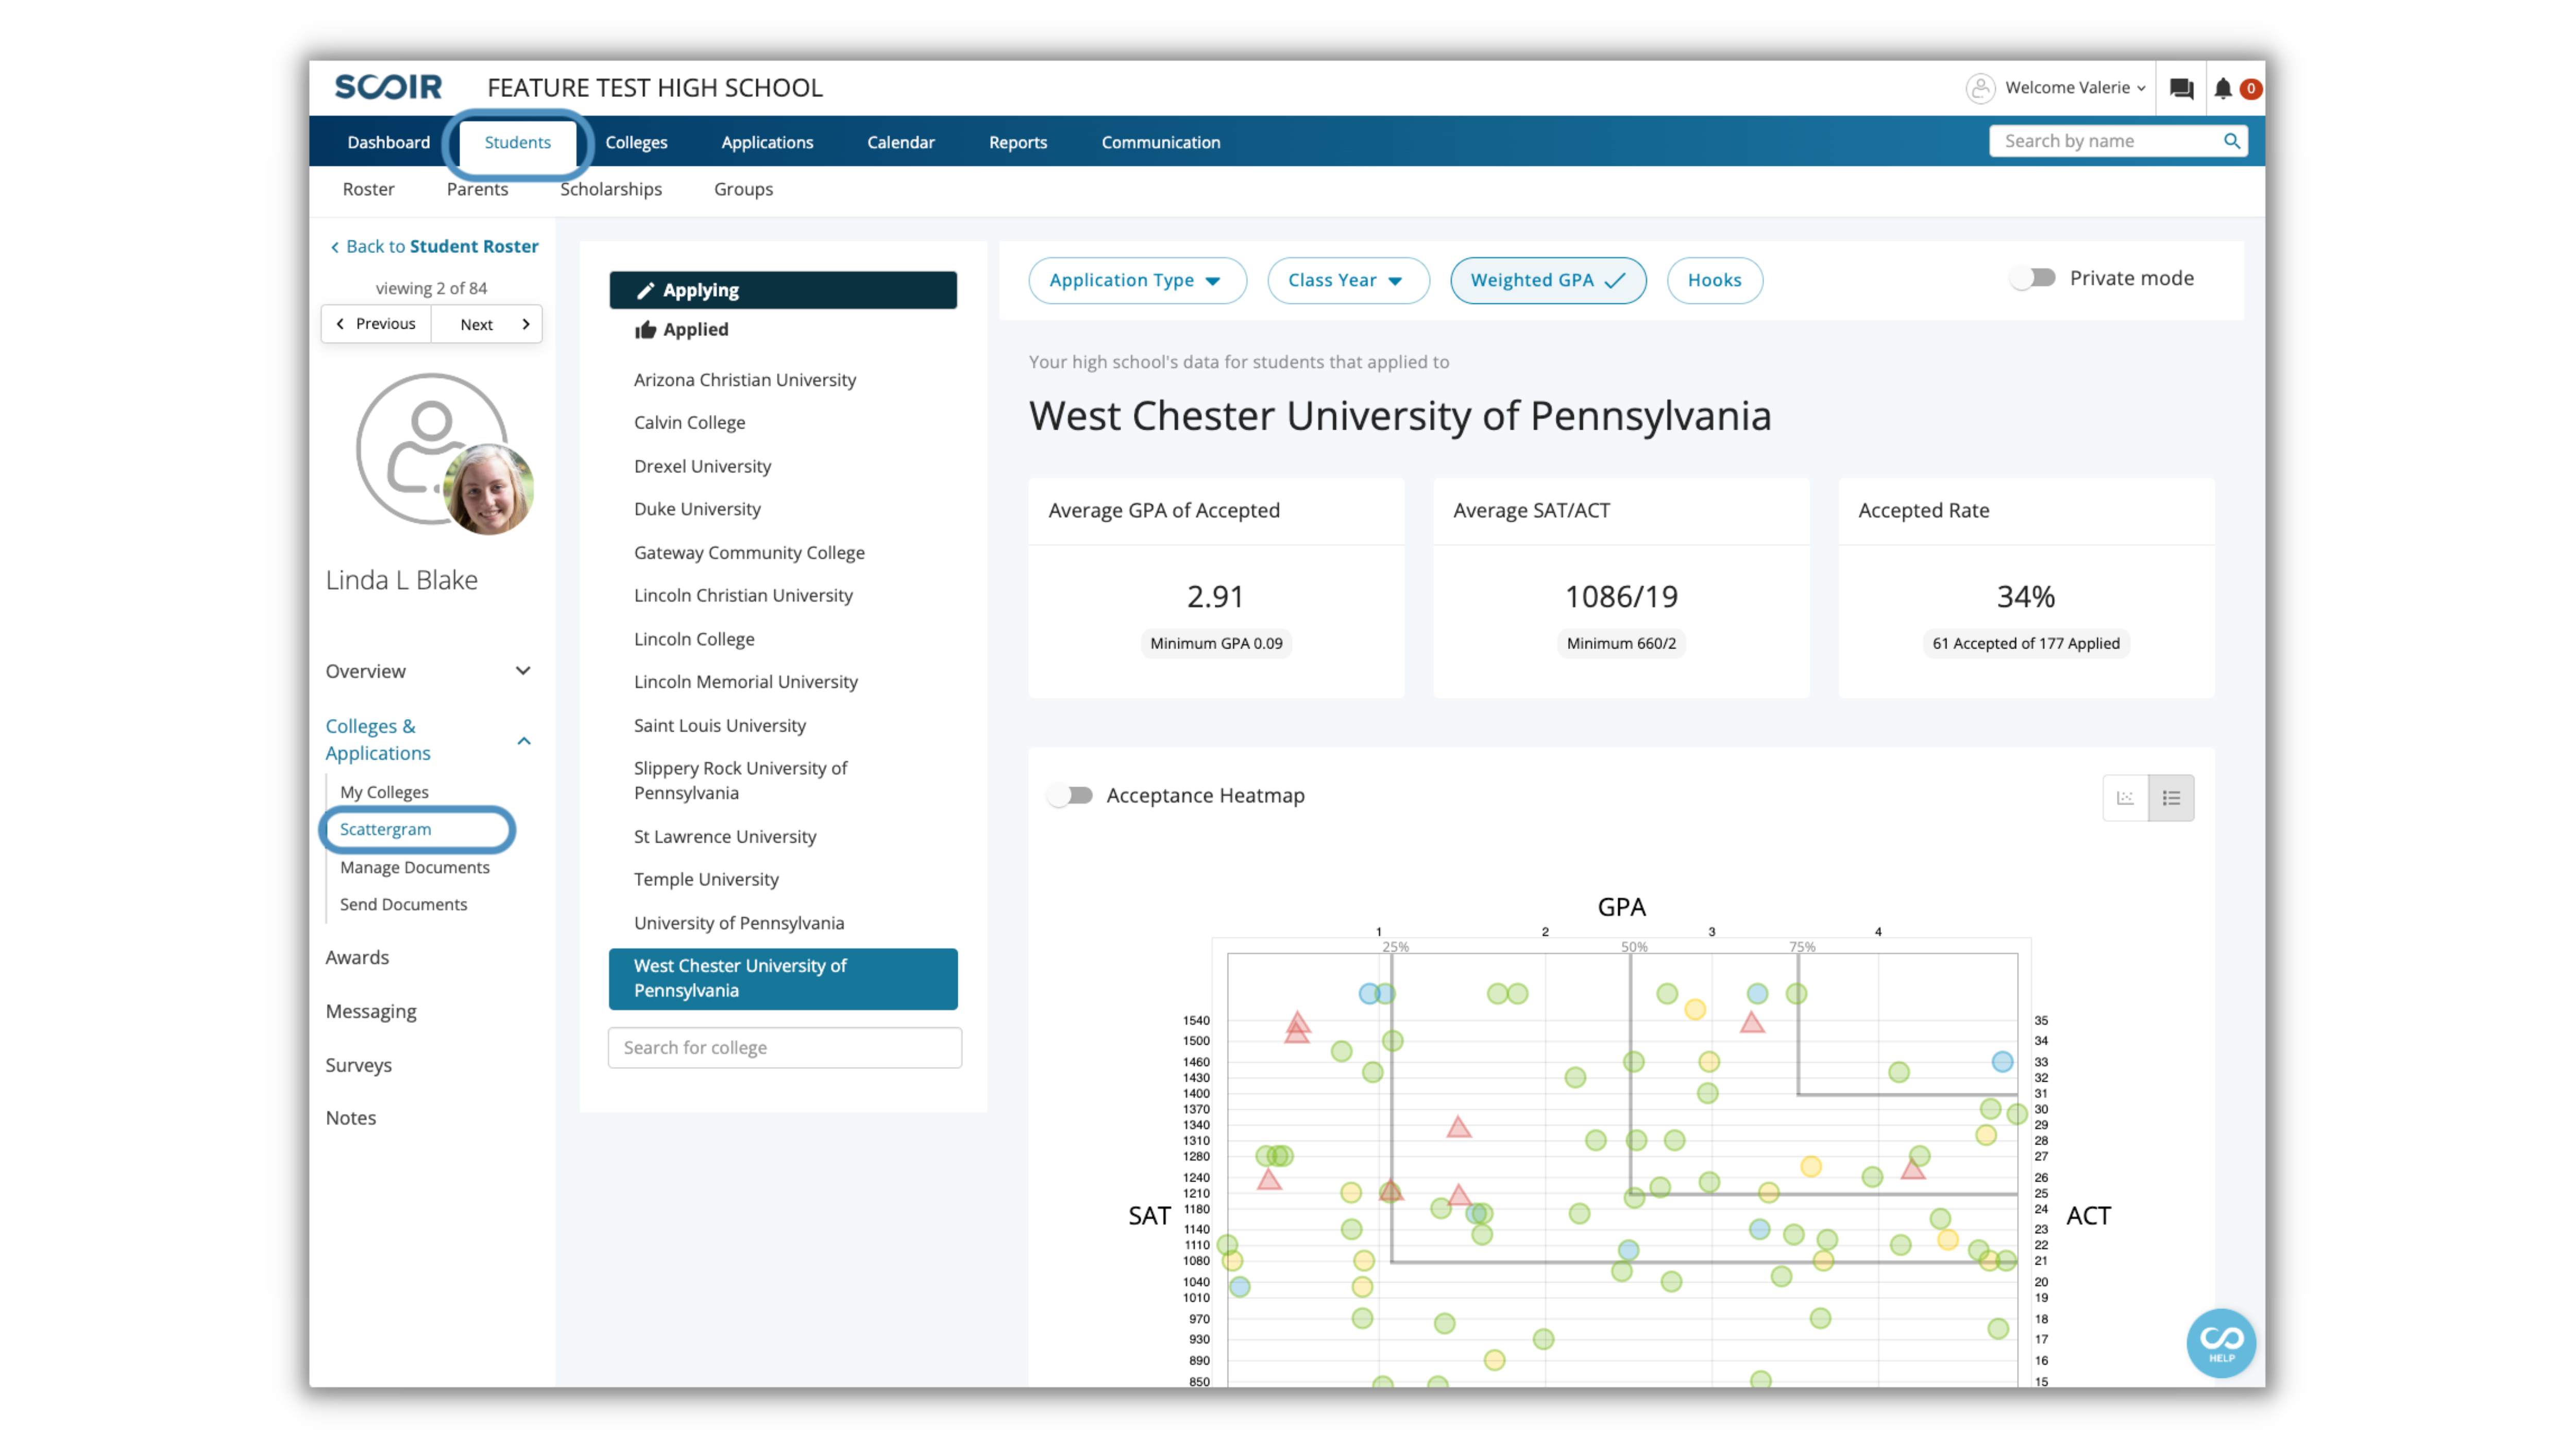Image resolution: width=2576 pixels, height=1449 pixels.
Task: Select the Roster sub-tab
Action: (368, 189)
